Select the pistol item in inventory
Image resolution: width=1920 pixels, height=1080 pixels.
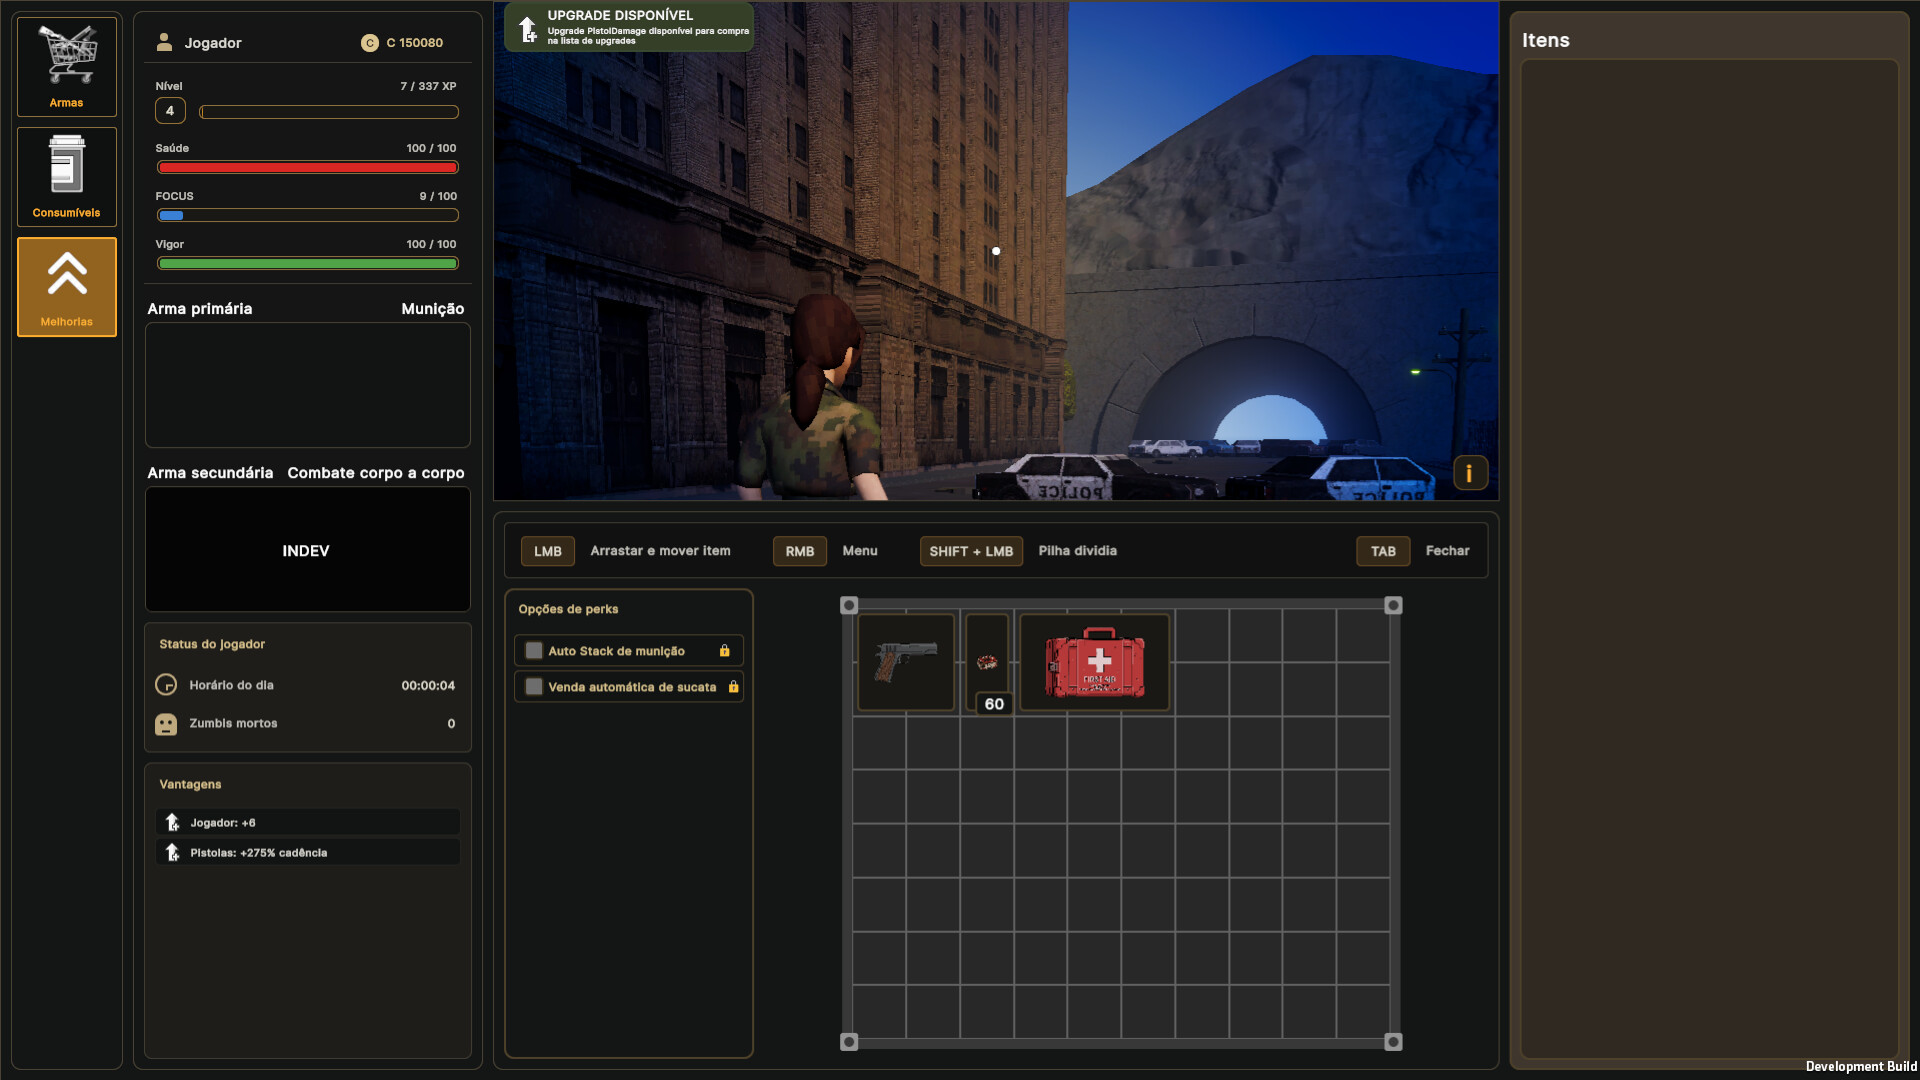click(906, 662)
